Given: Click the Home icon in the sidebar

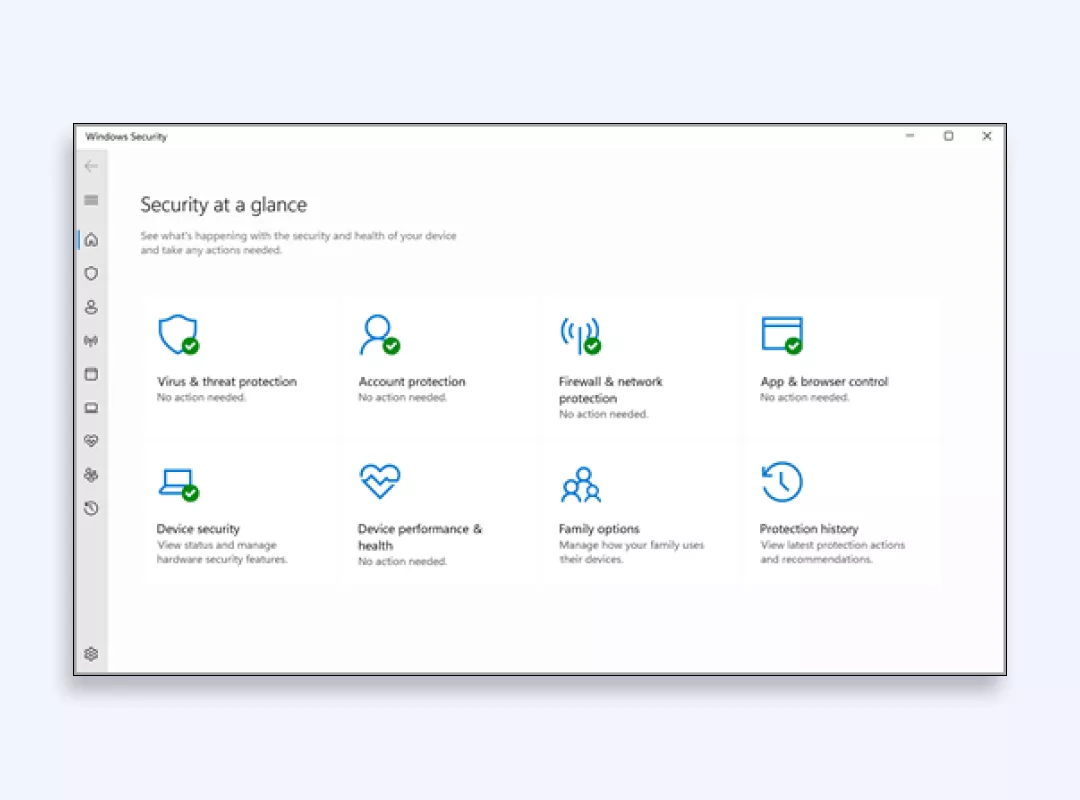Looking at the screenshot, I should (91, 239).
